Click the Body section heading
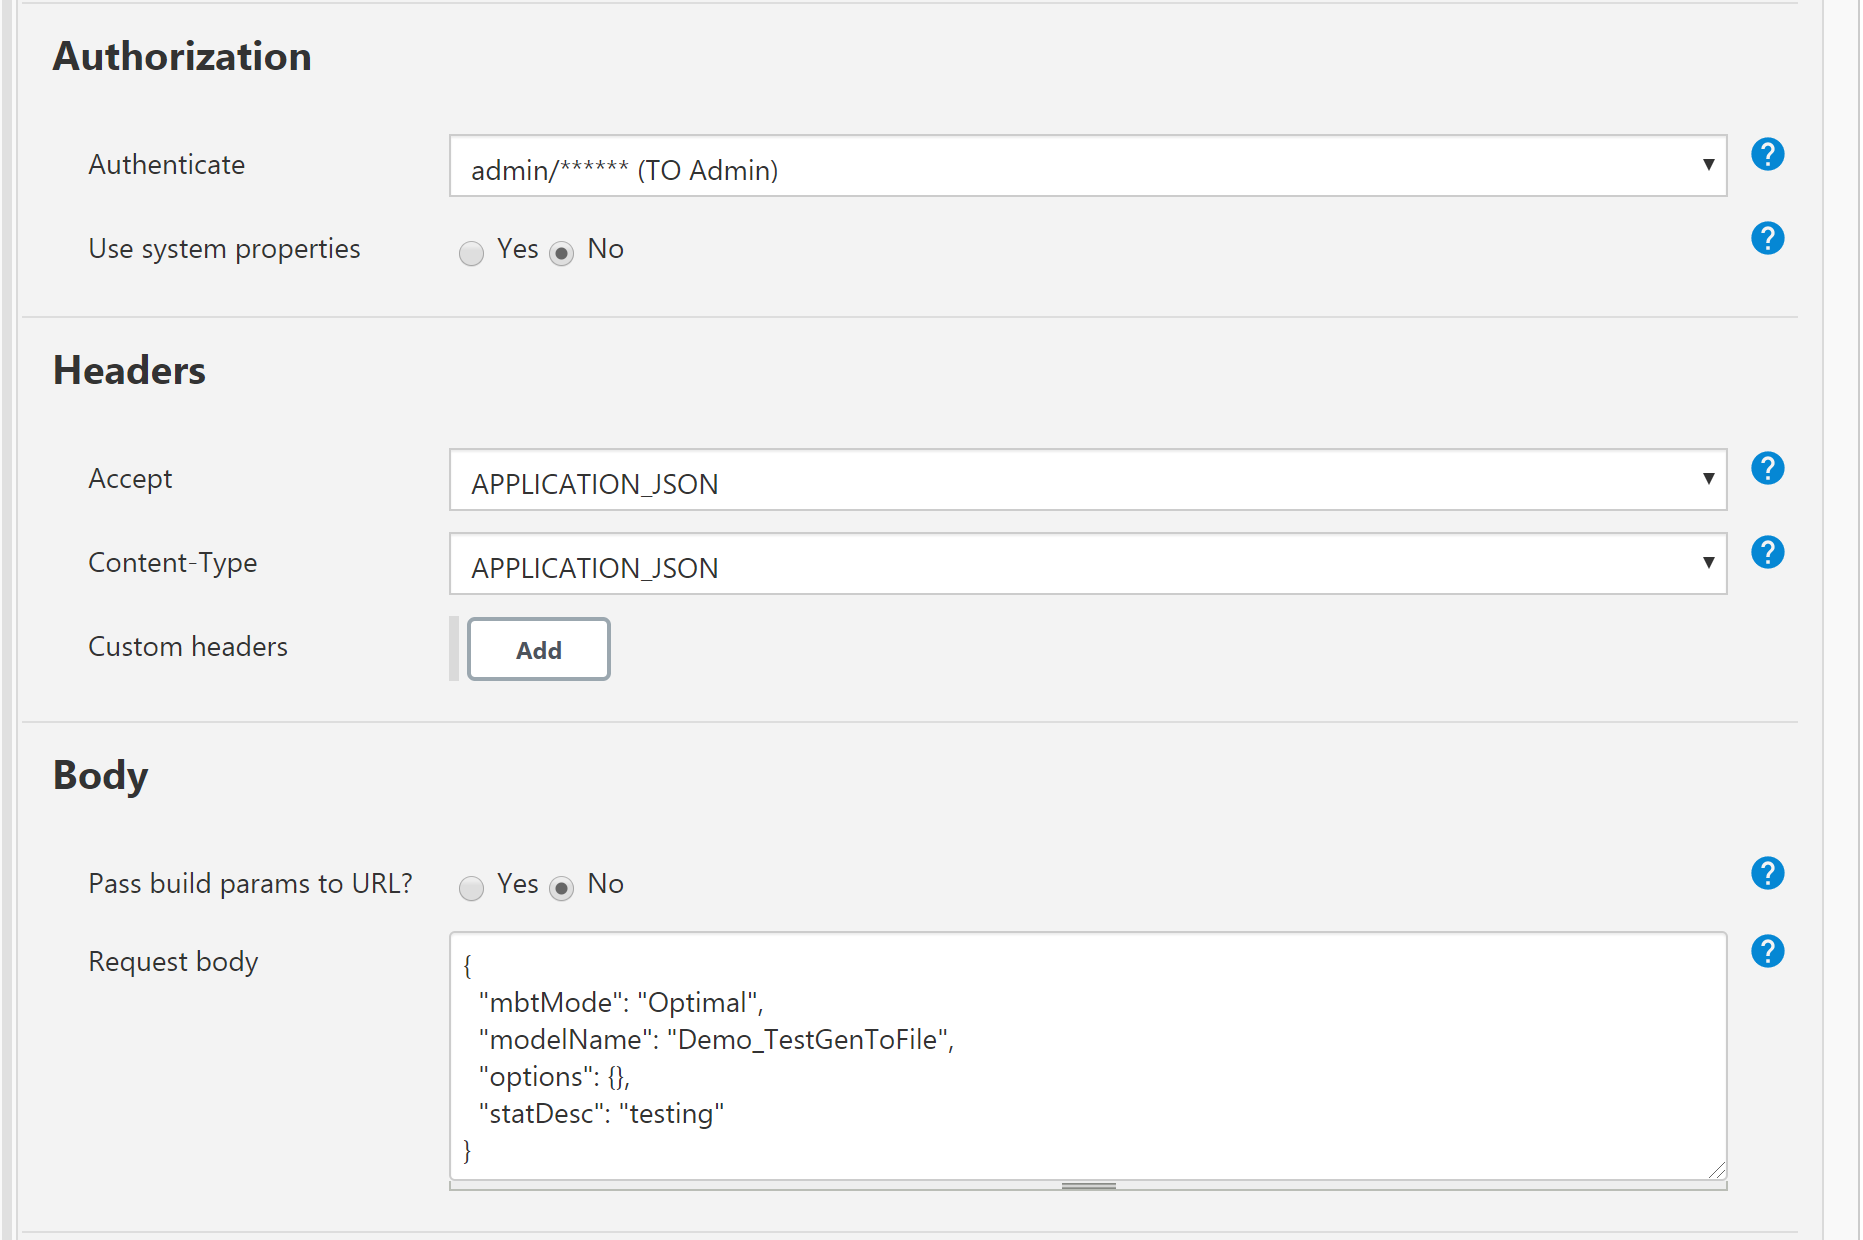This screenshot has height=1240, width=1863. (x=100, y=776)
